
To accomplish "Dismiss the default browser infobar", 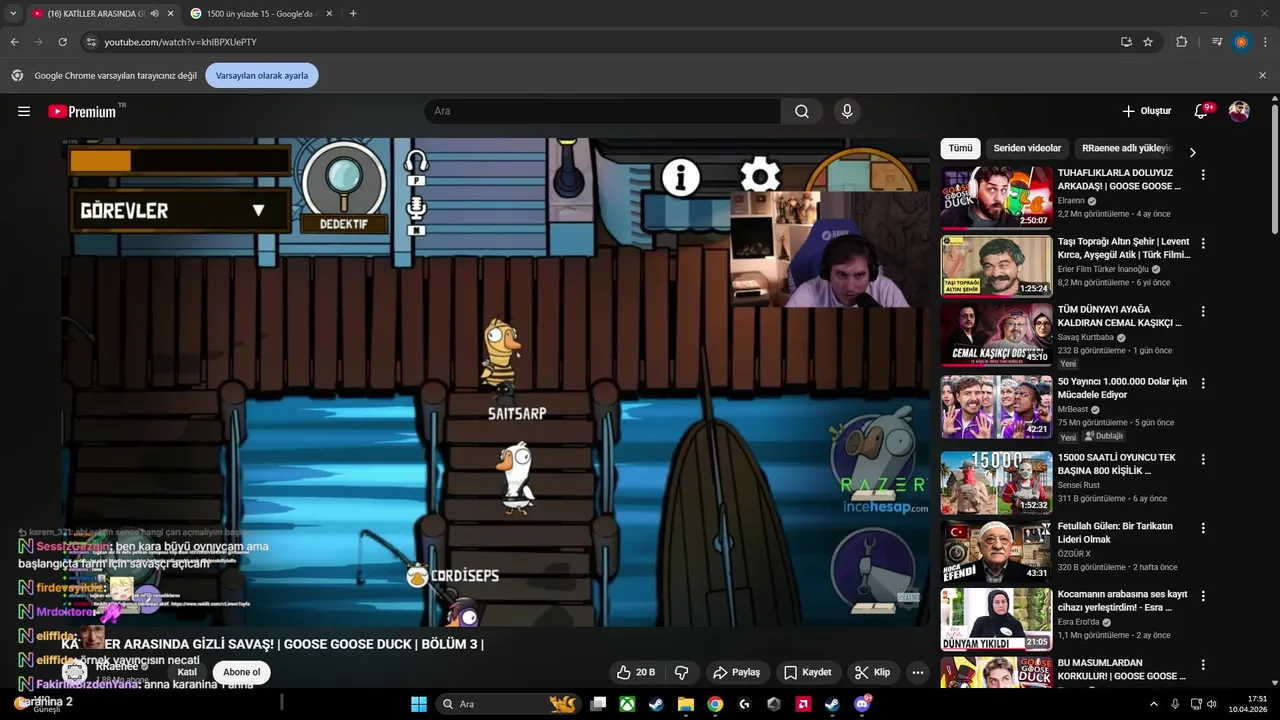I will click(x=1262, y=75).
